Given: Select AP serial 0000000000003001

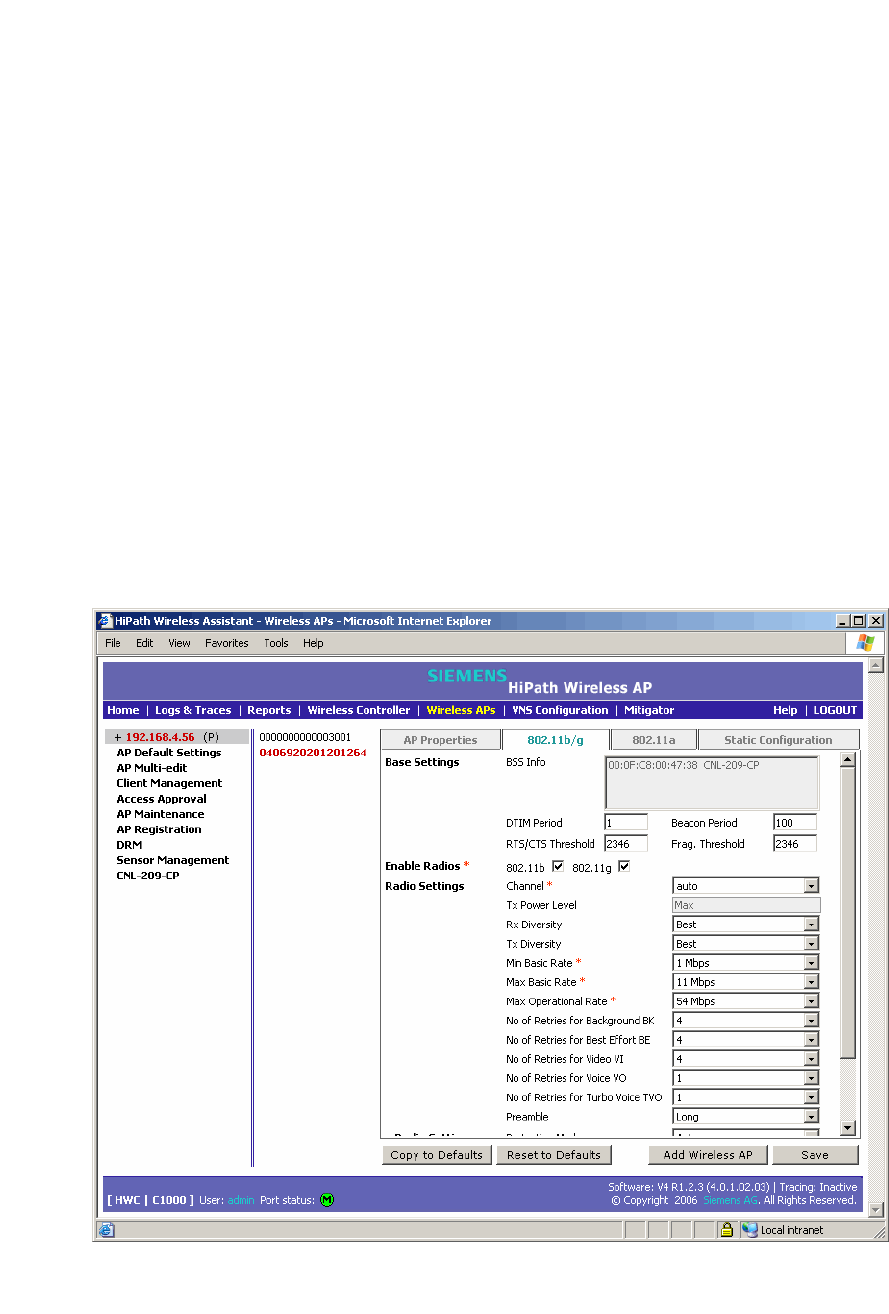Looking at the screenshot, I should point(305,737).
